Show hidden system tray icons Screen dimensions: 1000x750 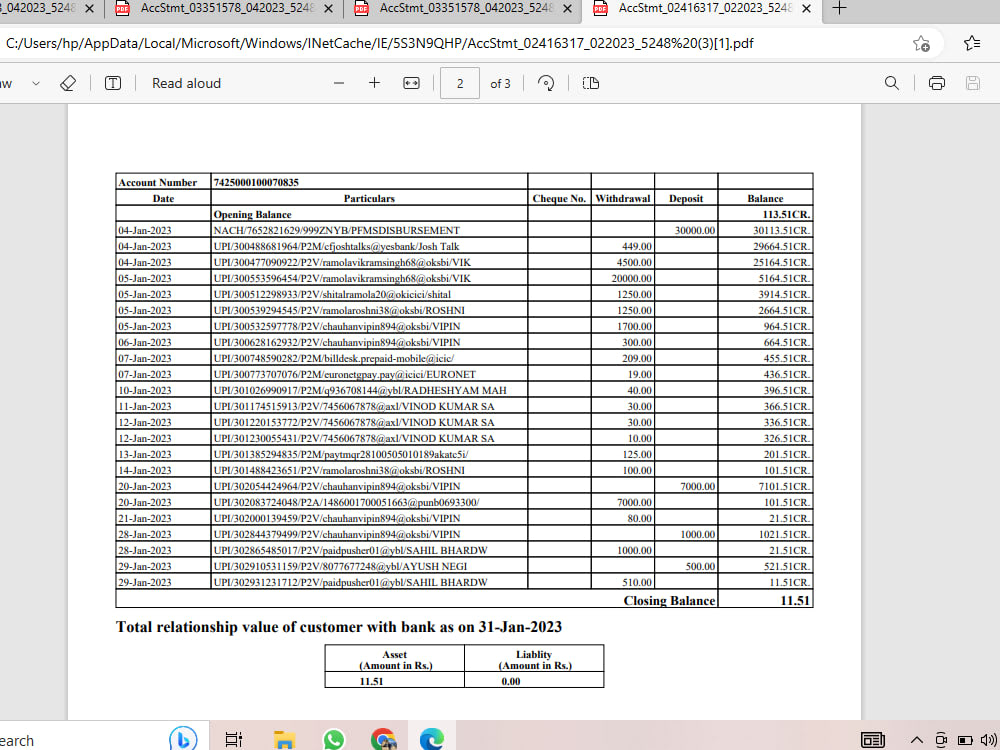(916, 740)
